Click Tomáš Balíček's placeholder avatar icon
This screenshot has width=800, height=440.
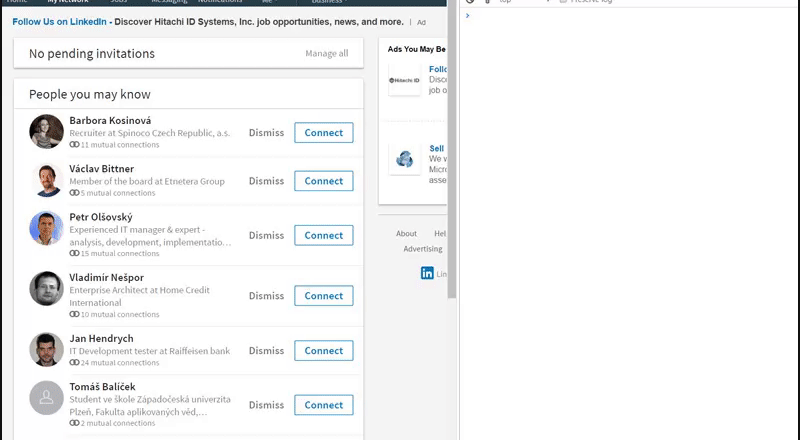pyautogui.click(x=46, y=398)
